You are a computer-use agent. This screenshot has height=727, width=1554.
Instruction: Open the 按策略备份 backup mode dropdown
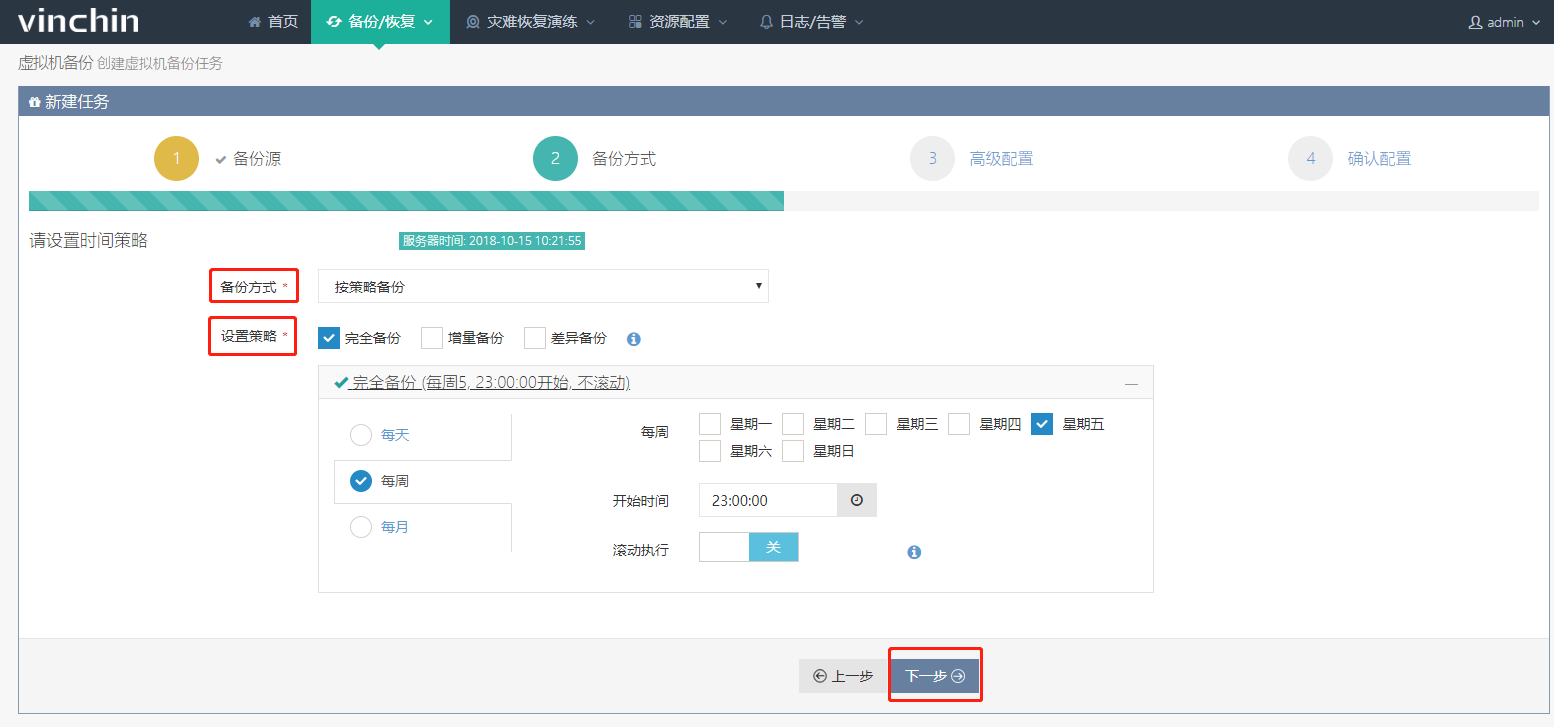pyautogui.click(x=543, y=286)
